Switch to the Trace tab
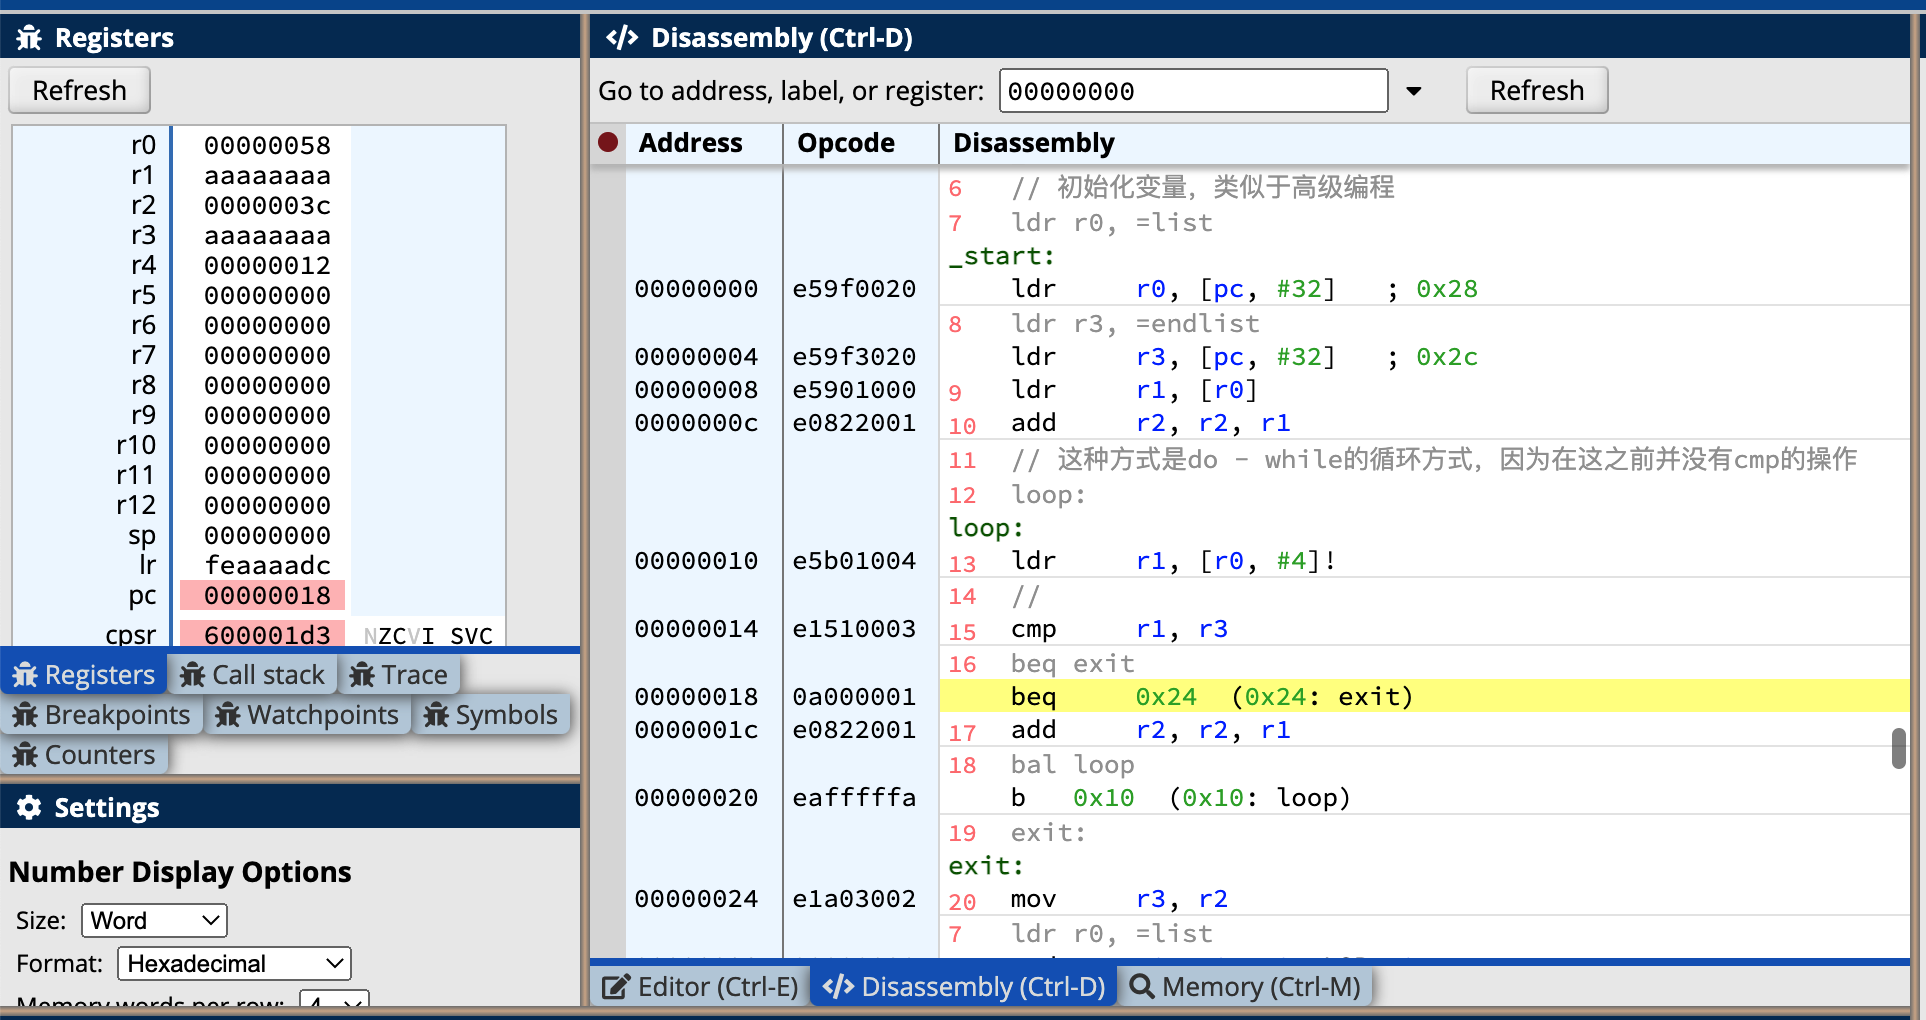1926x1020 pixels. (399, 675)
